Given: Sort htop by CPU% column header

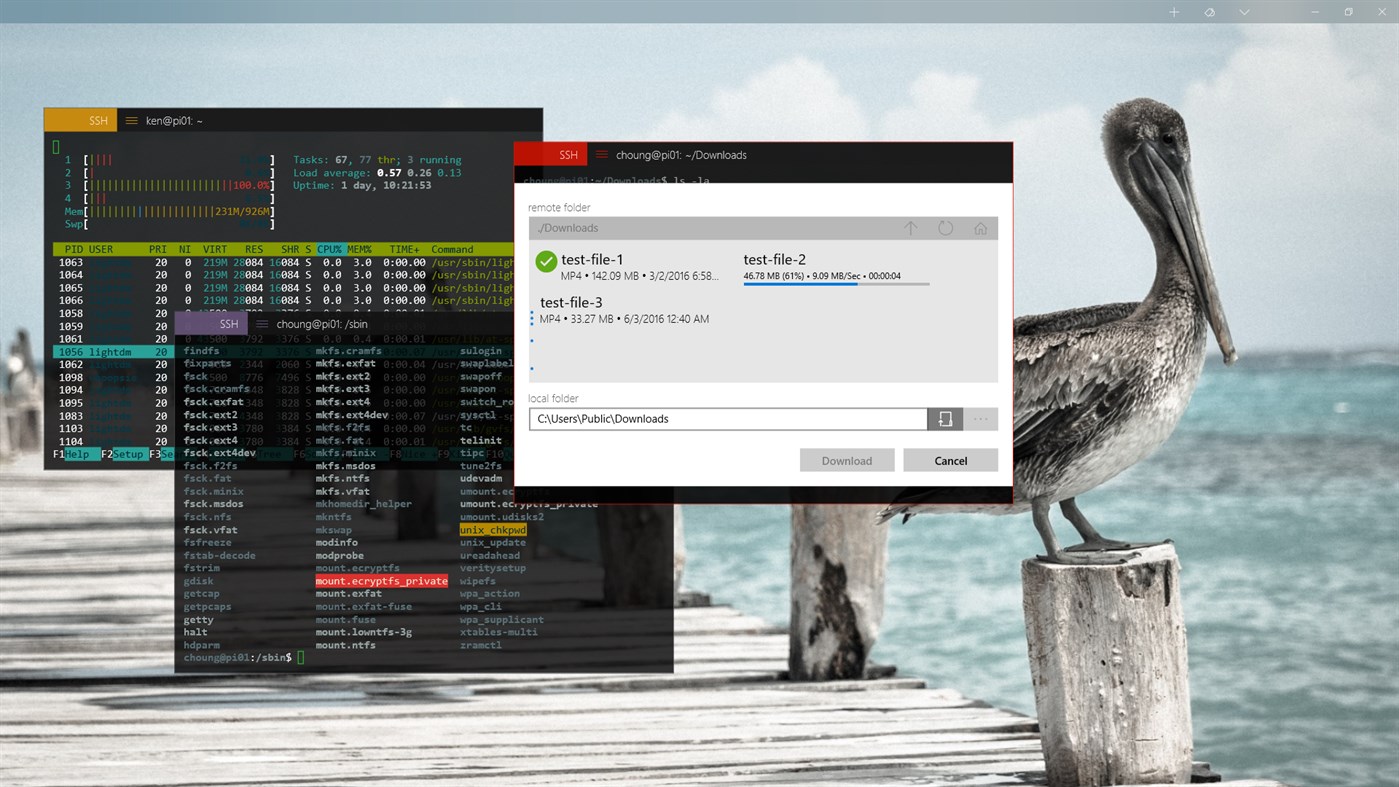Looking at the screenshot, I should point(330,249).
